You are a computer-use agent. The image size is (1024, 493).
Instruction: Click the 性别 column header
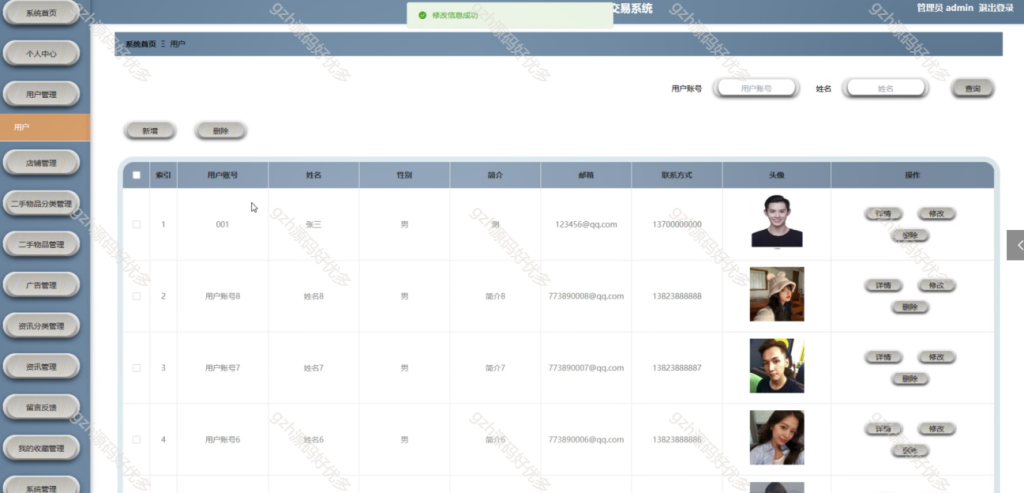(x=404, y=175)
